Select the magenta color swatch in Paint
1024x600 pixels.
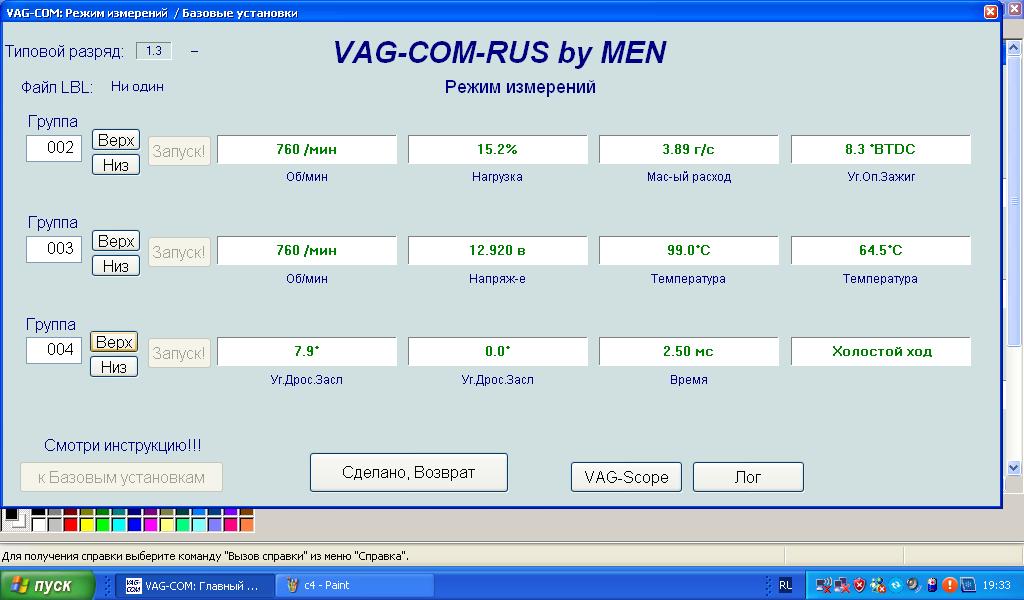(x=151, y=524)
